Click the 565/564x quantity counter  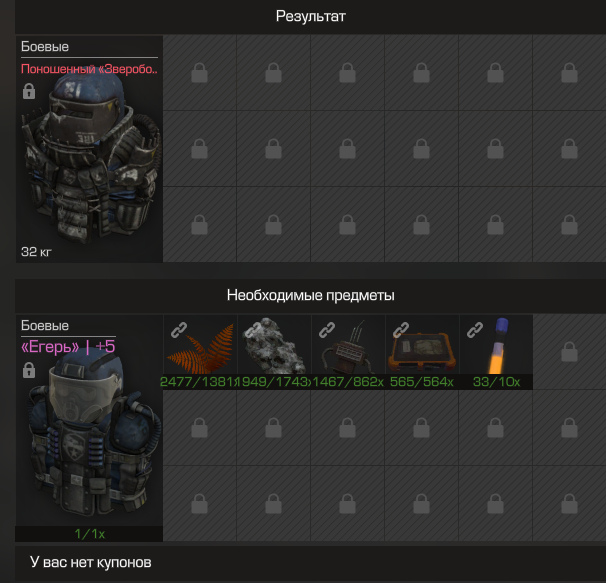422,382
